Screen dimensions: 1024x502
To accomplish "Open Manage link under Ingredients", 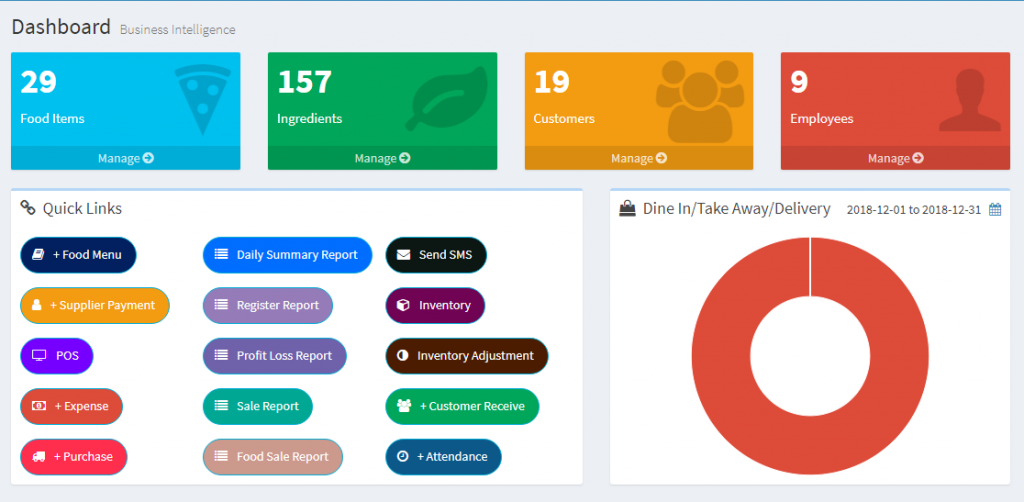I will [x=382, y=158].
